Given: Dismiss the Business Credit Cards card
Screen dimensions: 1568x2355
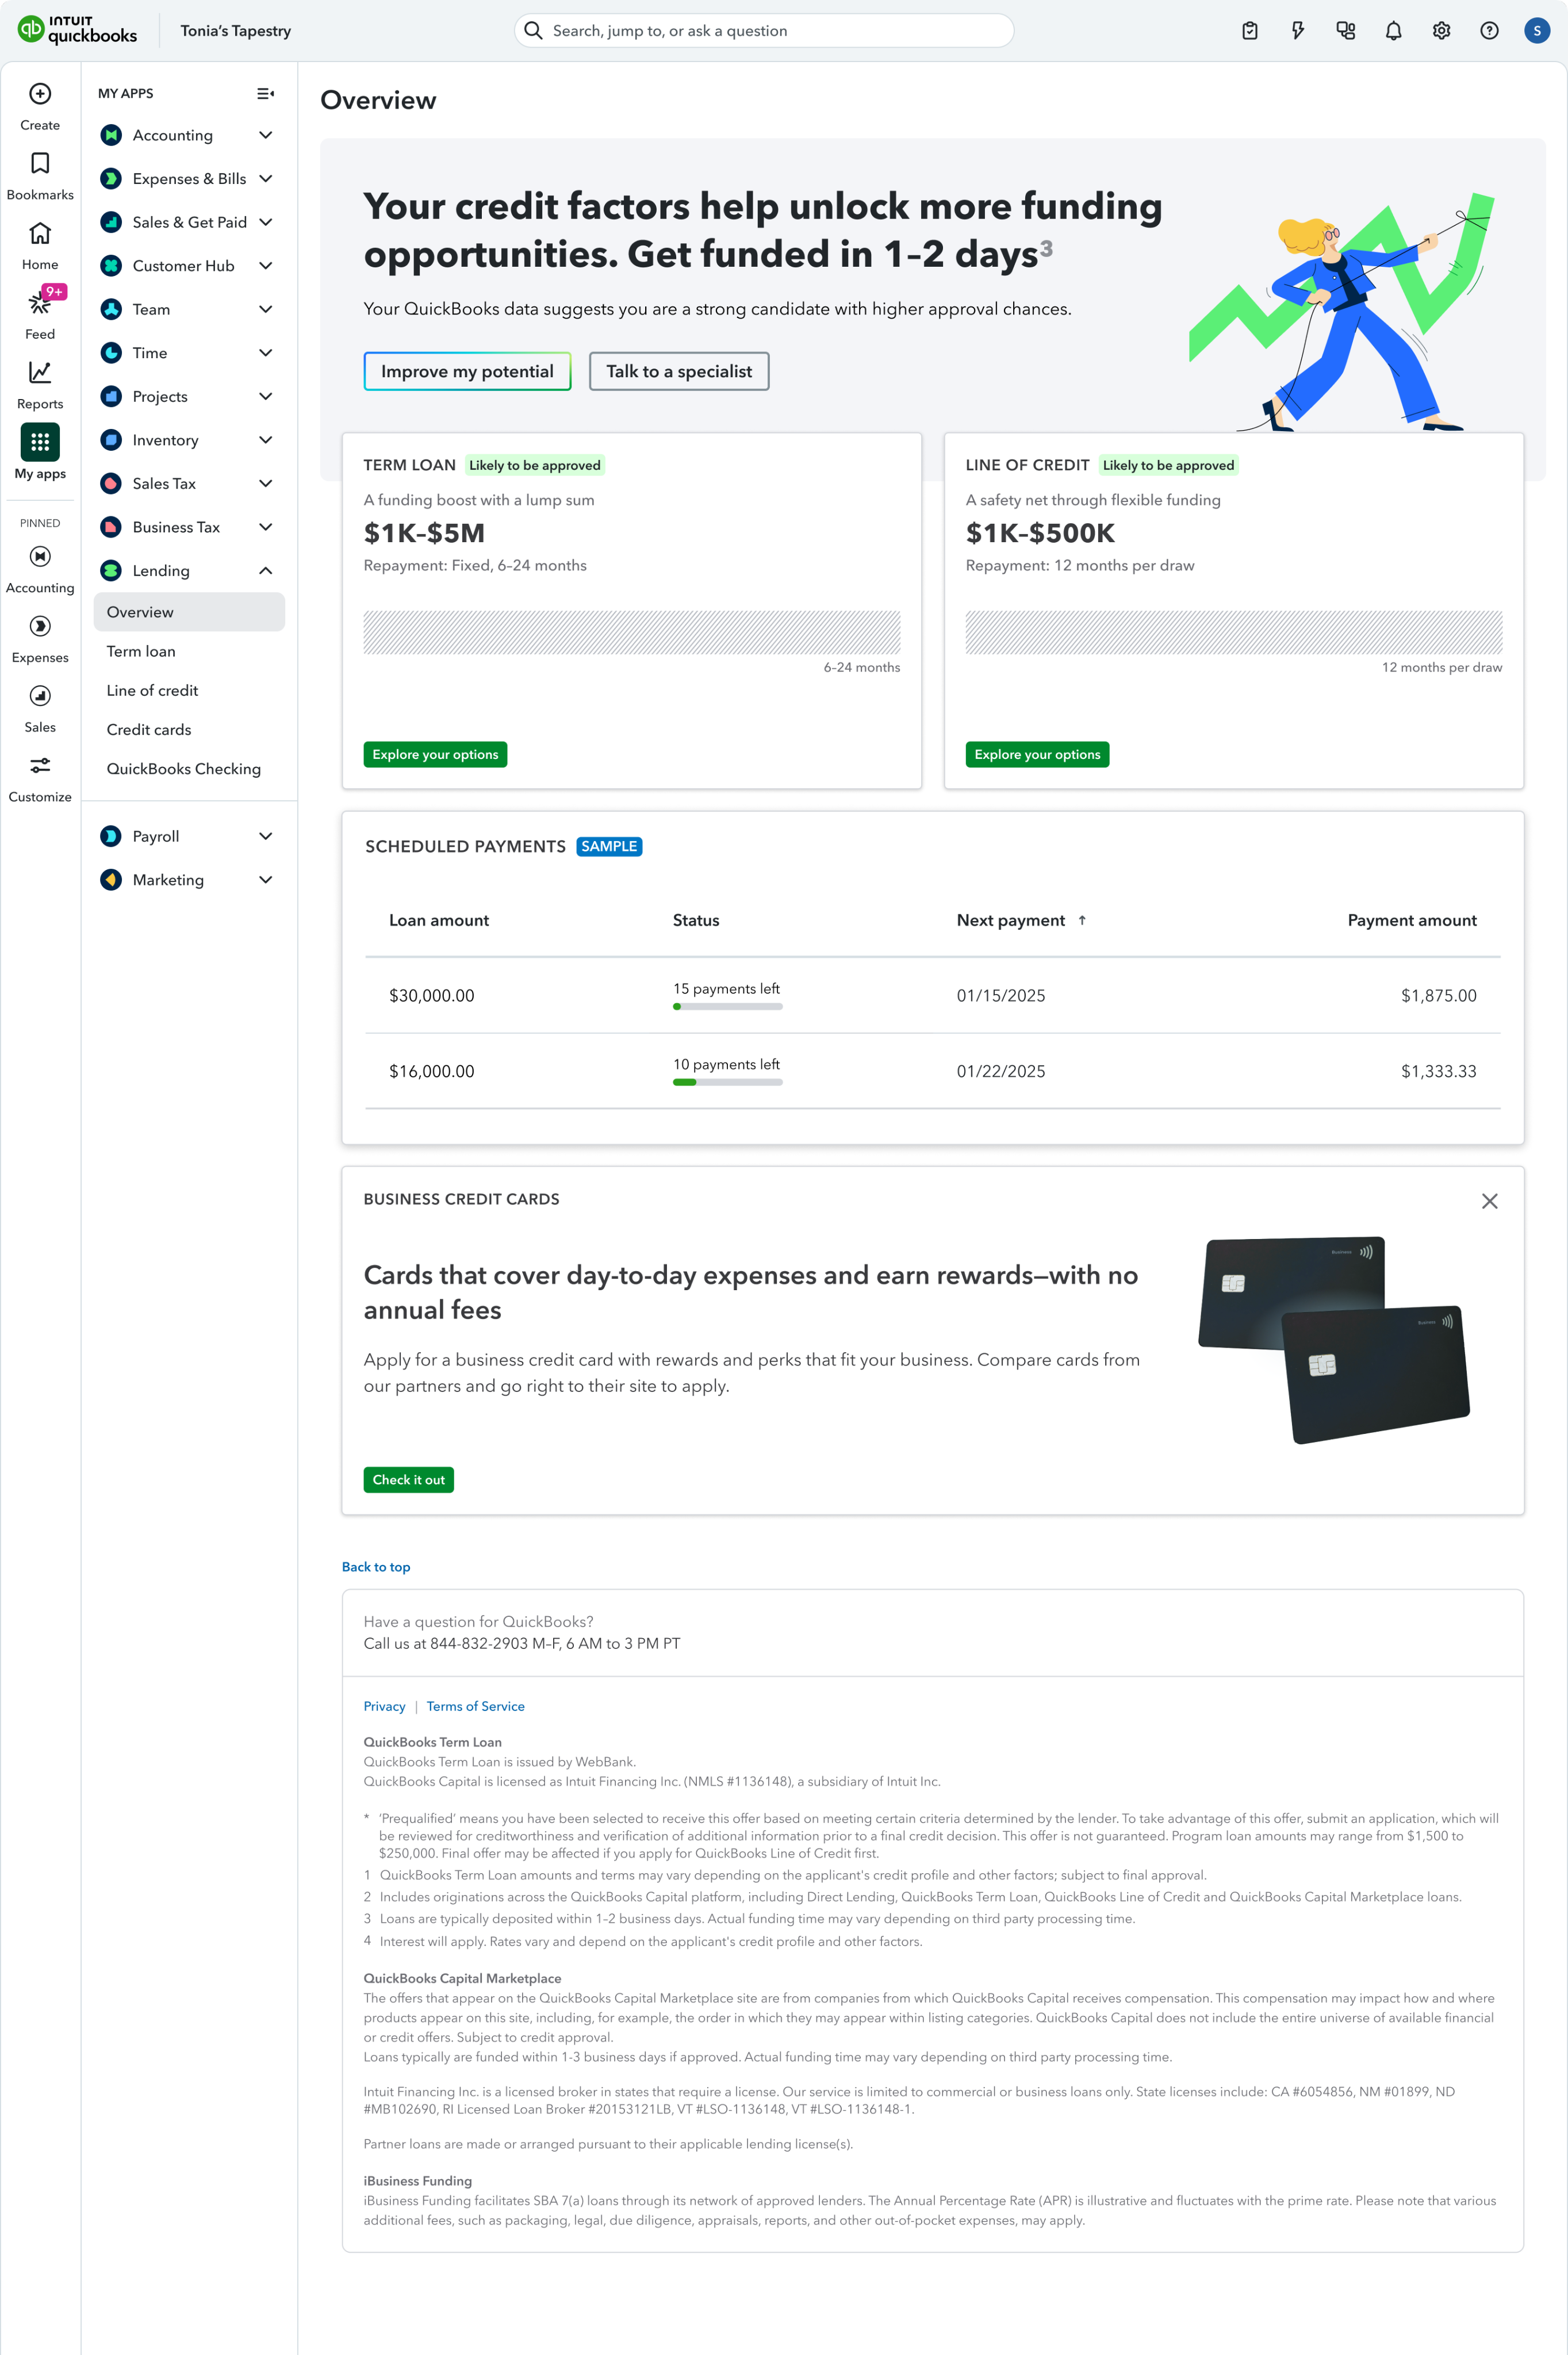Looking at the screenshot, I should [x=1489, y=1201].
